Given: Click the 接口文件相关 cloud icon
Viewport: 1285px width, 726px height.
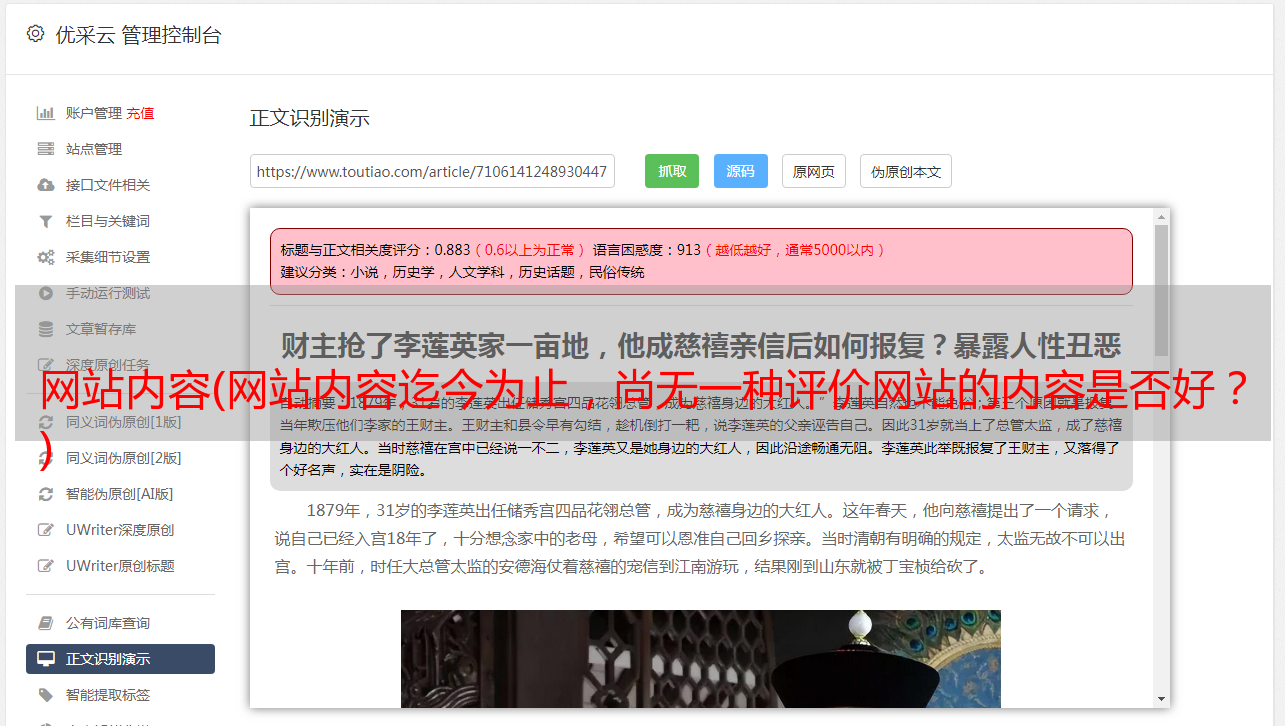Looking at the screenshot, I should pos(45,185).
